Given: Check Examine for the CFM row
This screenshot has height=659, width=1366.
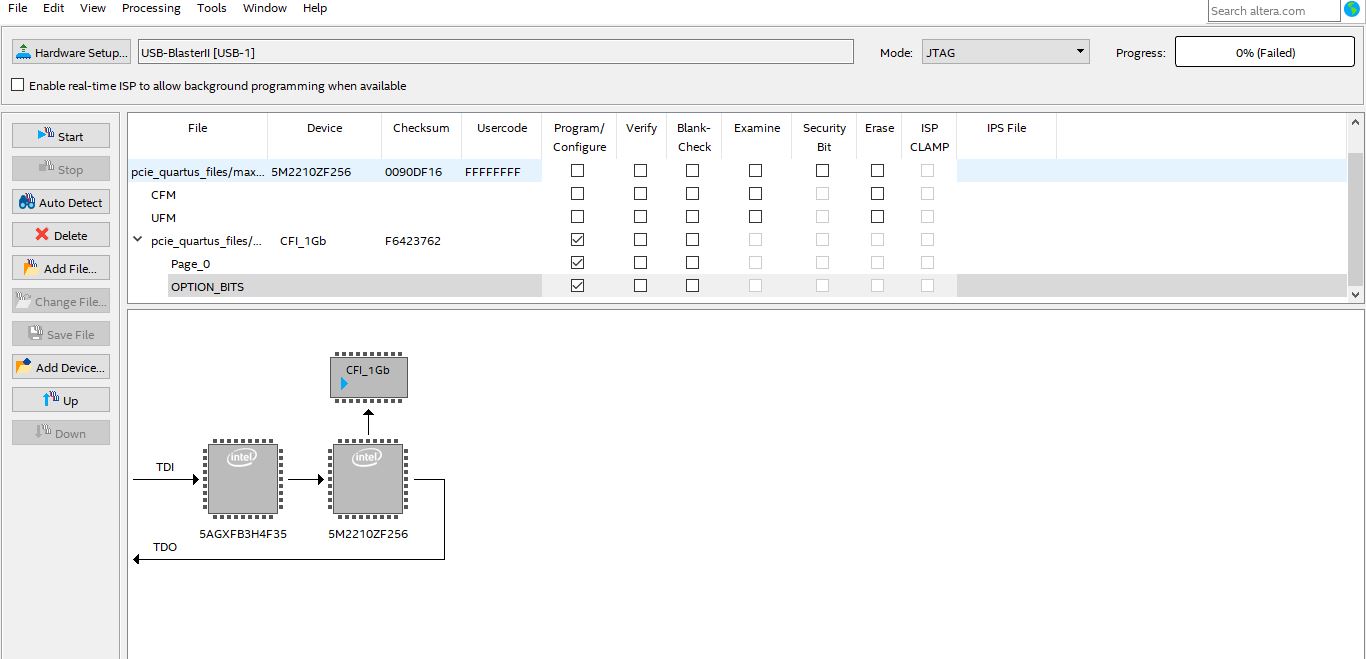Looking at the screenshot, I should [755, 194].
